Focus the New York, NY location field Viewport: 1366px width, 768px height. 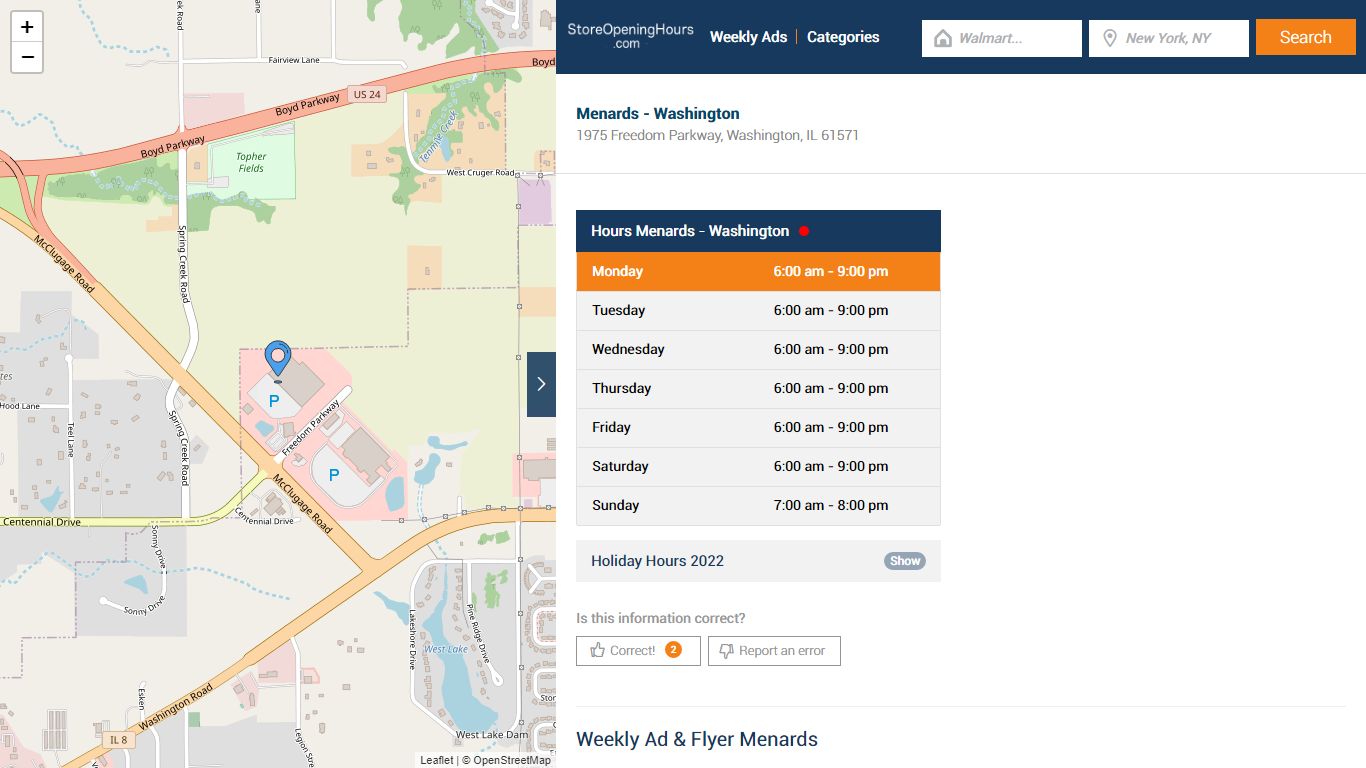tap(1169, 38)
